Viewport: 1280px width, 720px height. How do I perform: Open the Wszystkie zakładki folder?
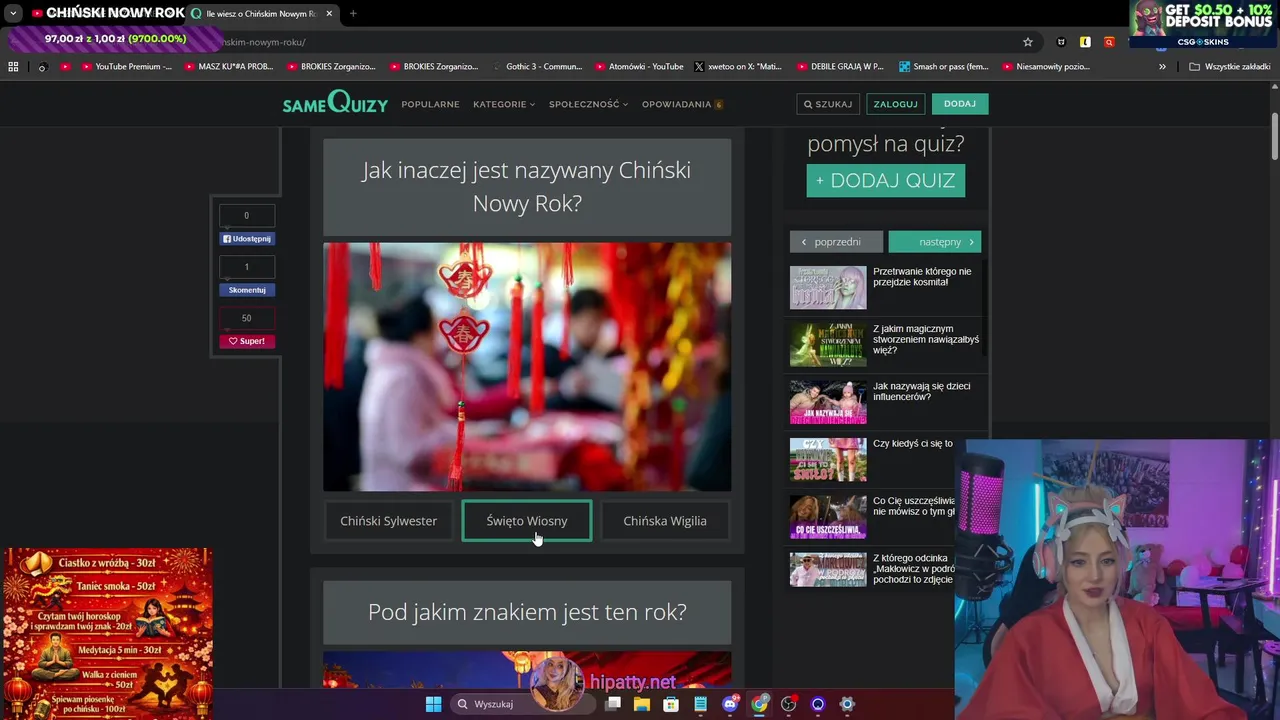pyautogui.click(x=1230, y=67)
